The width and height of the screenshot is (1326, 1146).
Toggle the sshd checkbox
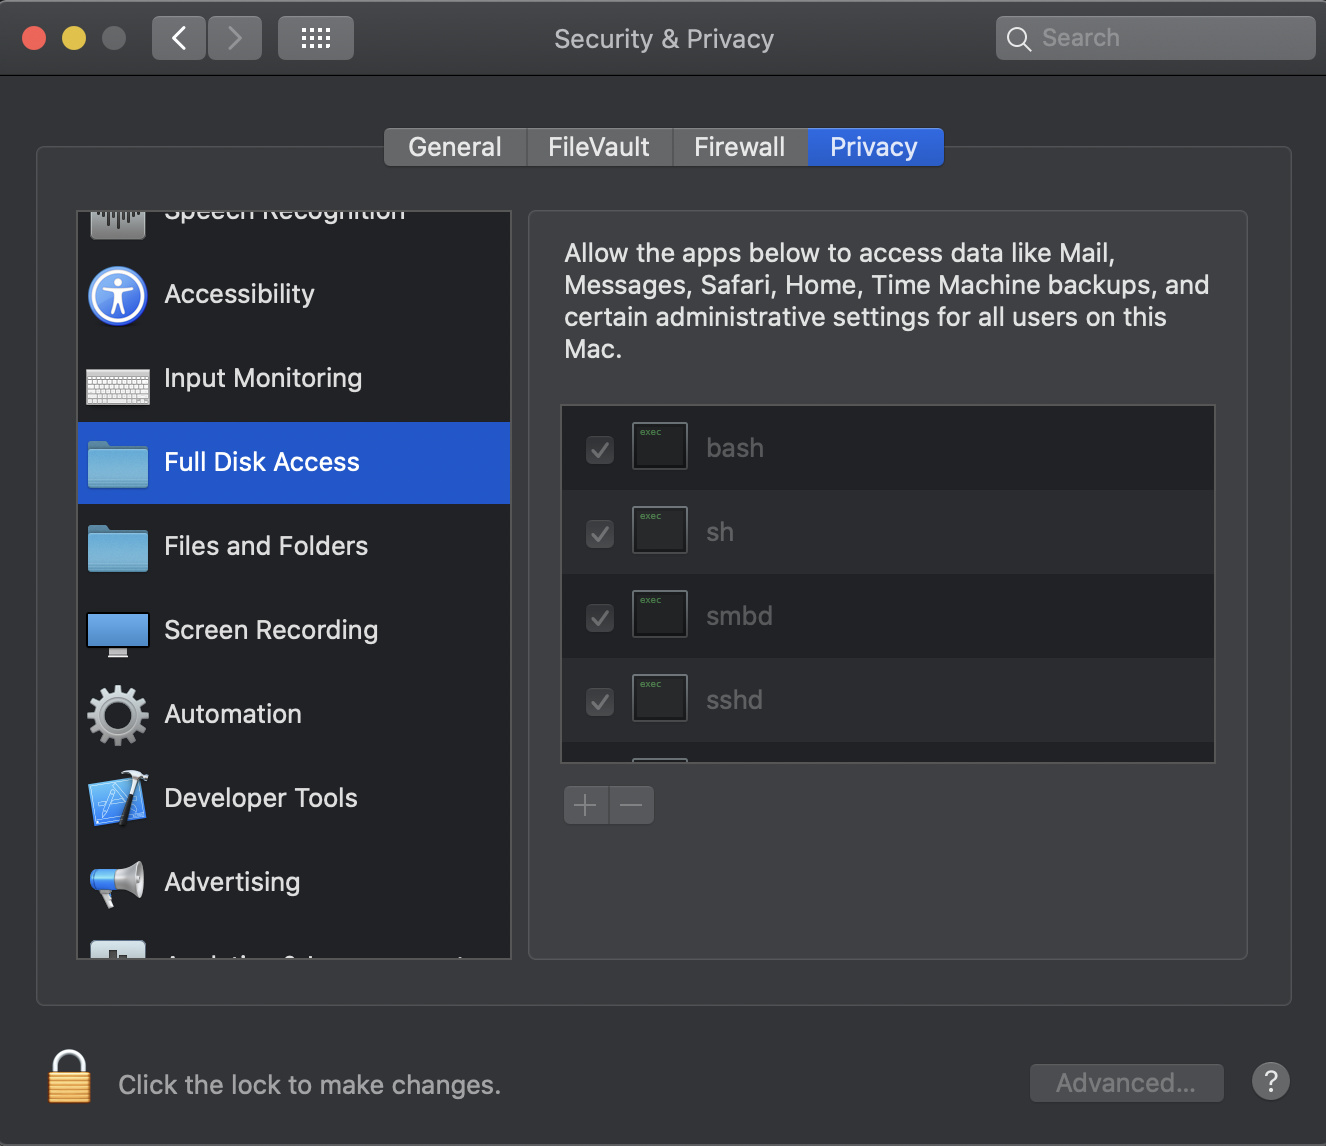click(600, 701)
